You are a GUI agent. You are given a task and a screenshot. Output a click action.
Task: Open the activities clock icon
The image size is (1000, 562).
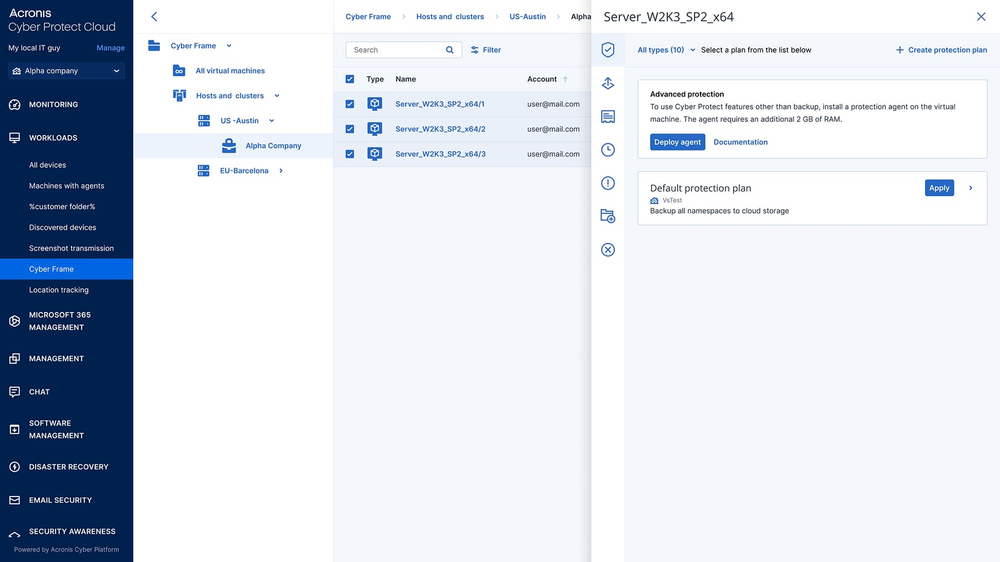click(x=608, y=150)
